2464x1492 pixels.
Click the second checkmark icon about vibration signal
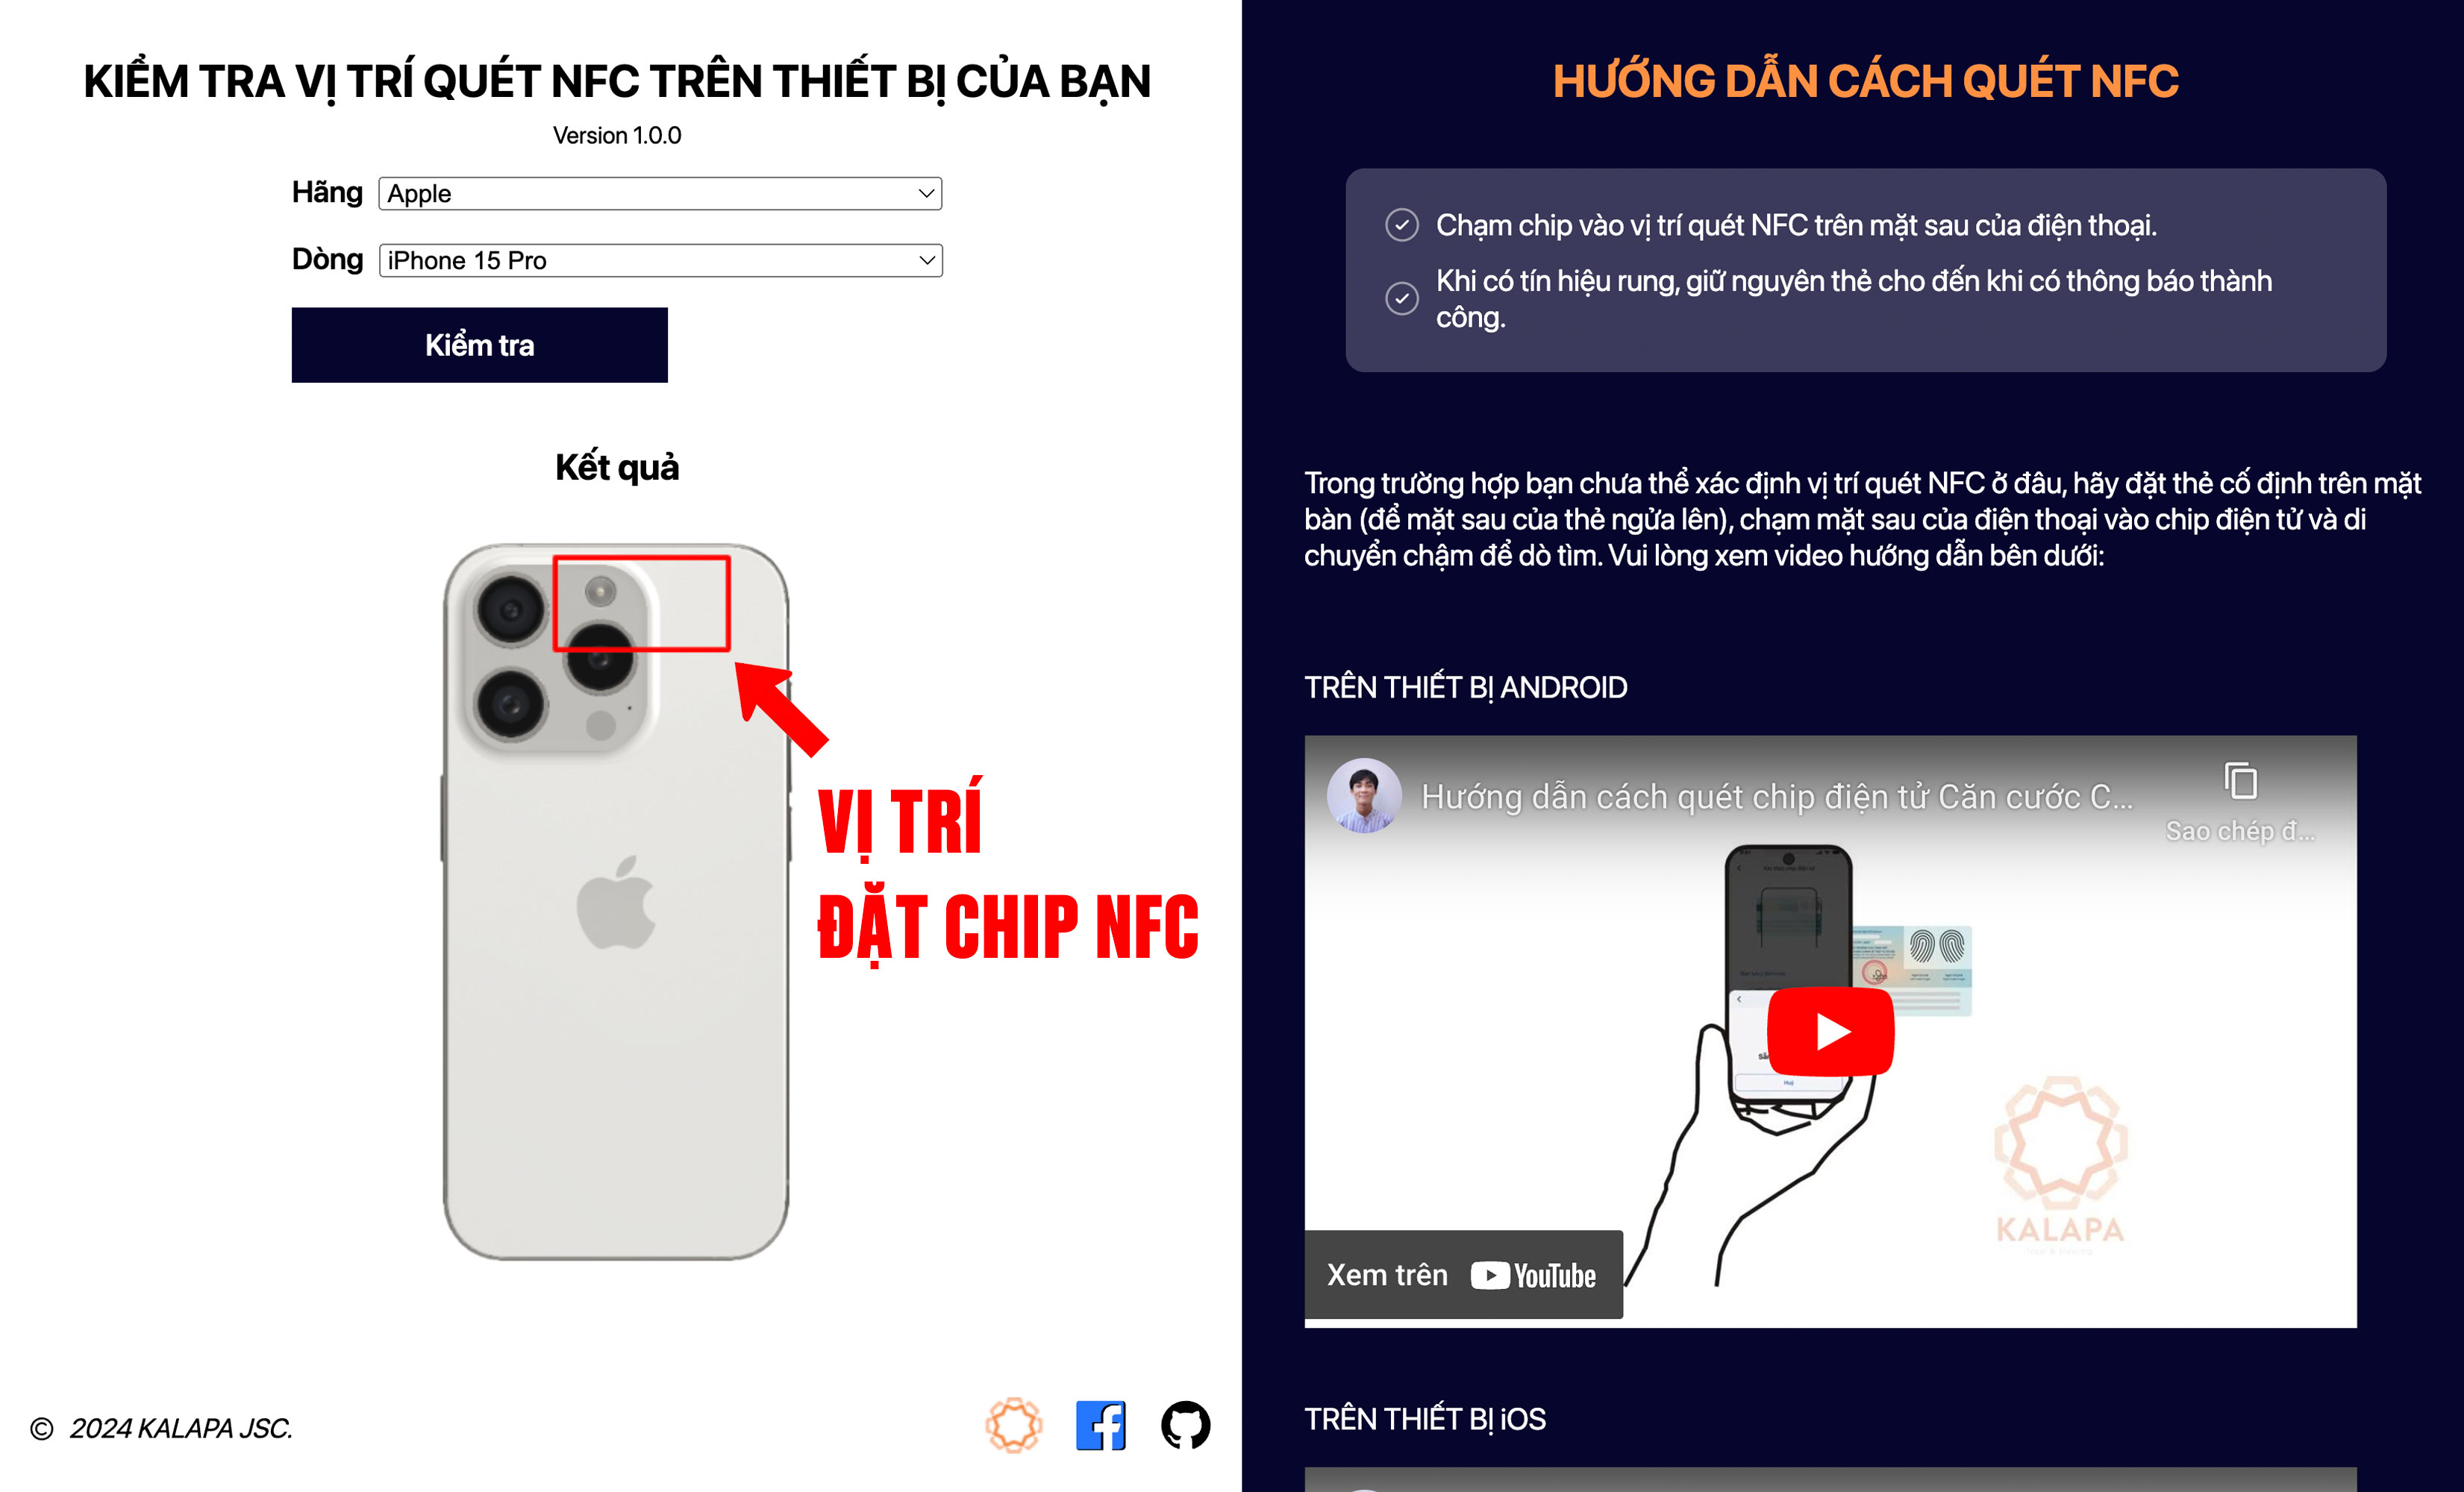(1401, 298)
